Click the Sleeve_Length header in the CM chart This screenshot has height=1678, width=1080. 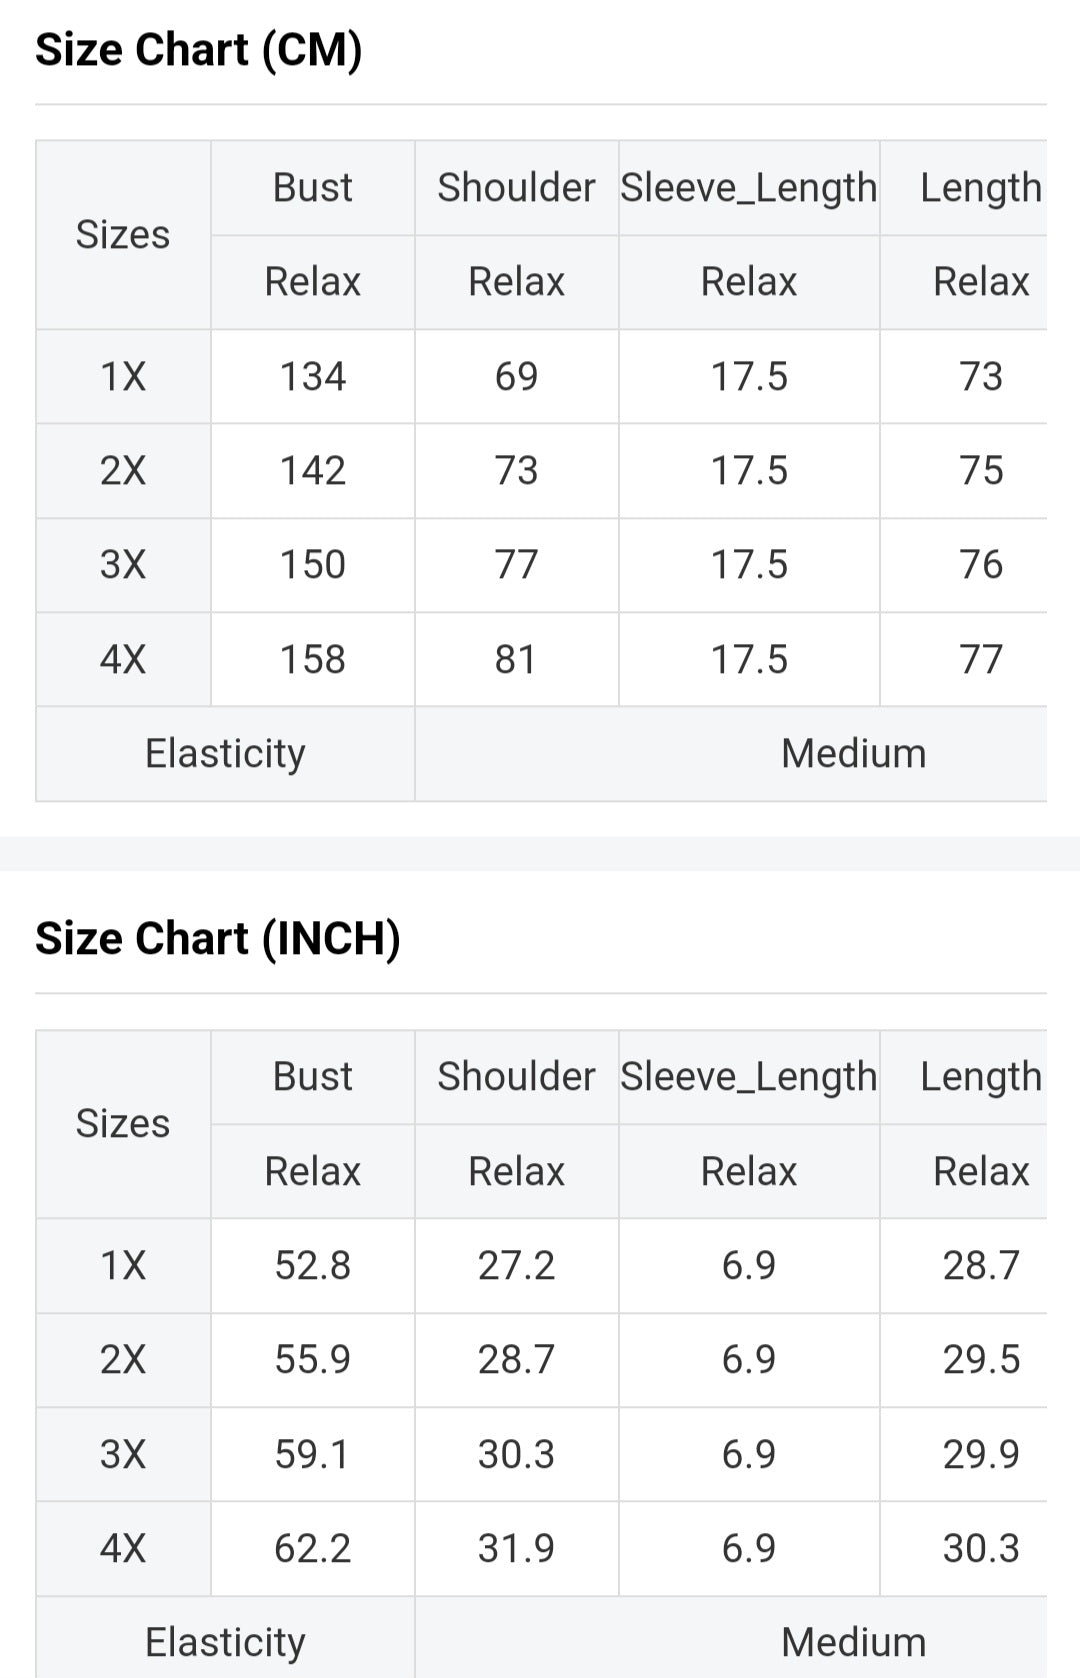748,188
